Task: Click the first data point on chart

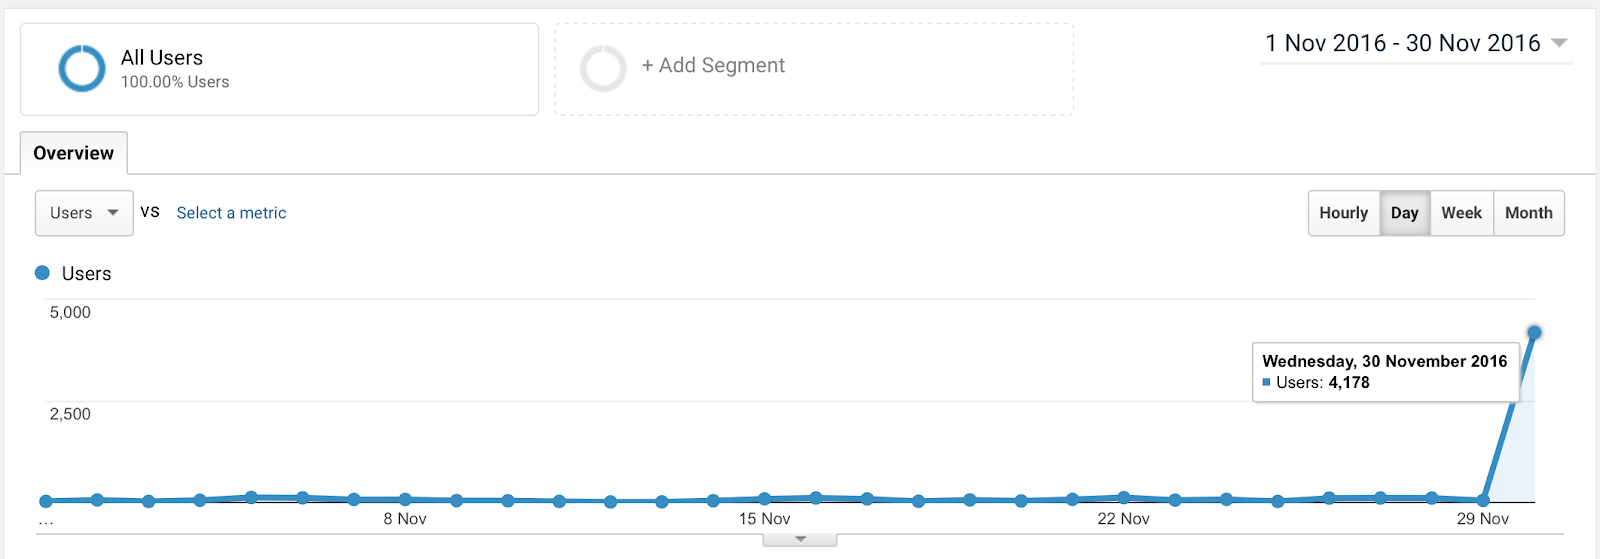Action: 46,501
